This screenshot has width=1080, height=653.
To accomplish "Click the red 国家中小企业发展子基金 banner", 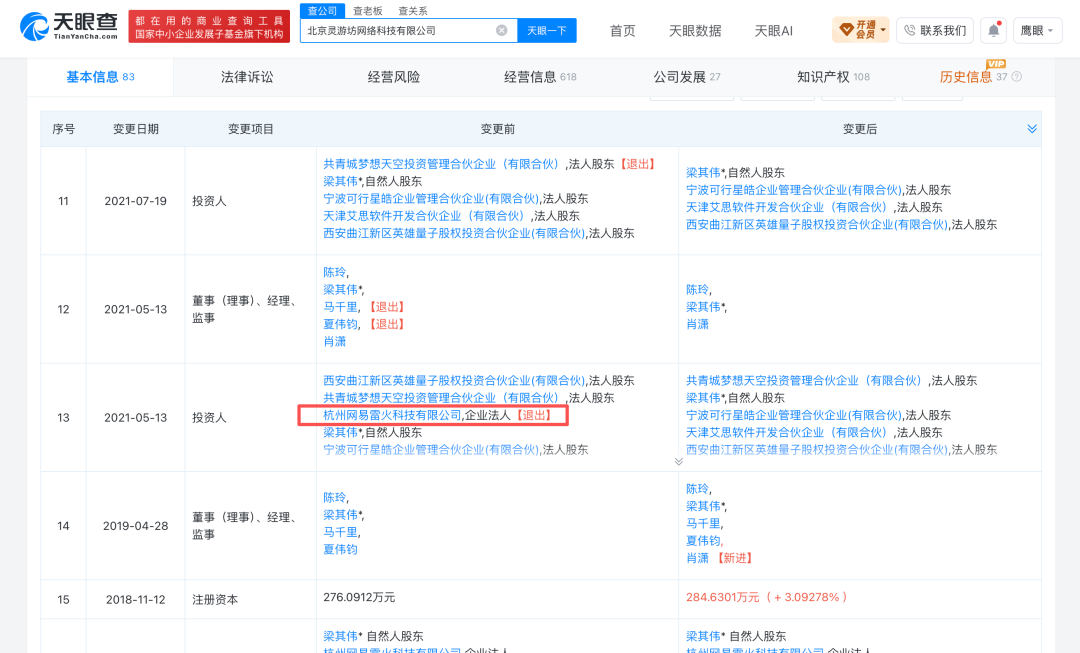I will click(209, 28).
